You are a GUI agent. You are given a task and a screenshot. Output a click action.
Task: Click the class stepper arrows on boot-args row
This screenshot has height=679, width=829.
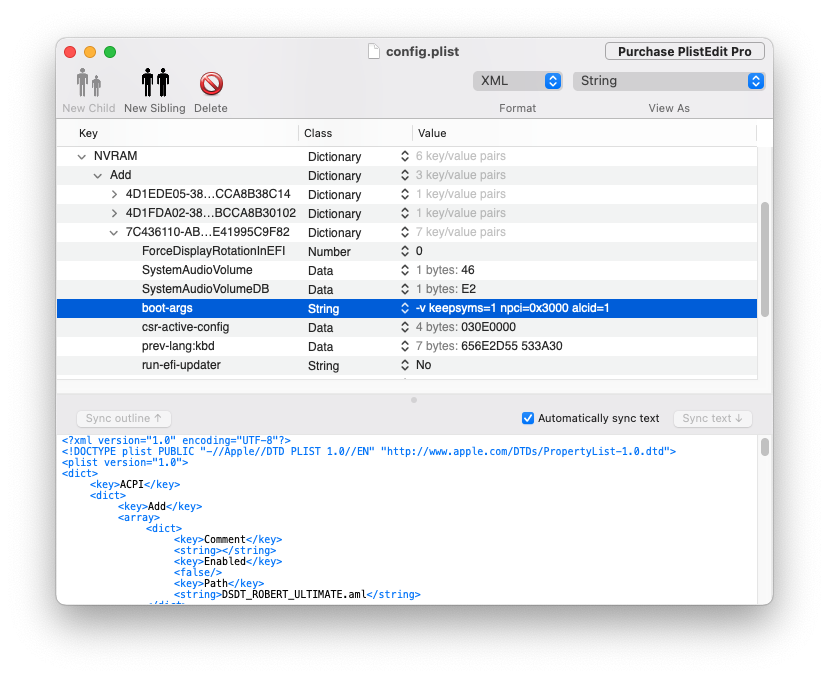(x=404, y=308)
